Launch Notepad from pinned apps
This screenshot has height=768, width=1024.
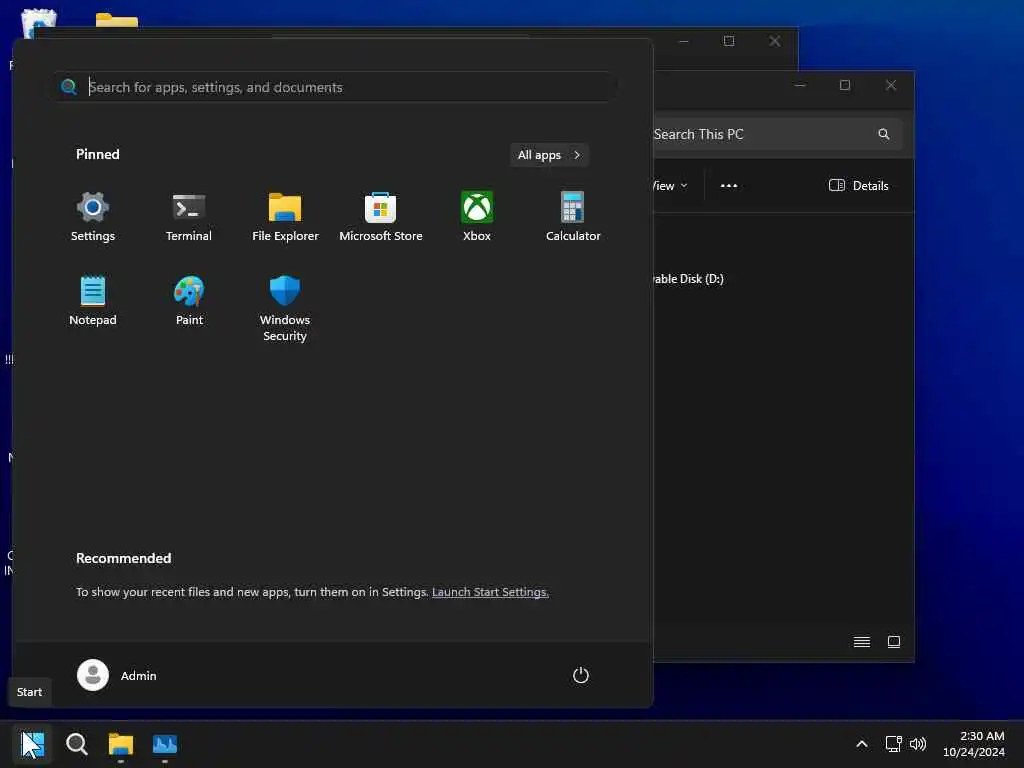point(93,300)
